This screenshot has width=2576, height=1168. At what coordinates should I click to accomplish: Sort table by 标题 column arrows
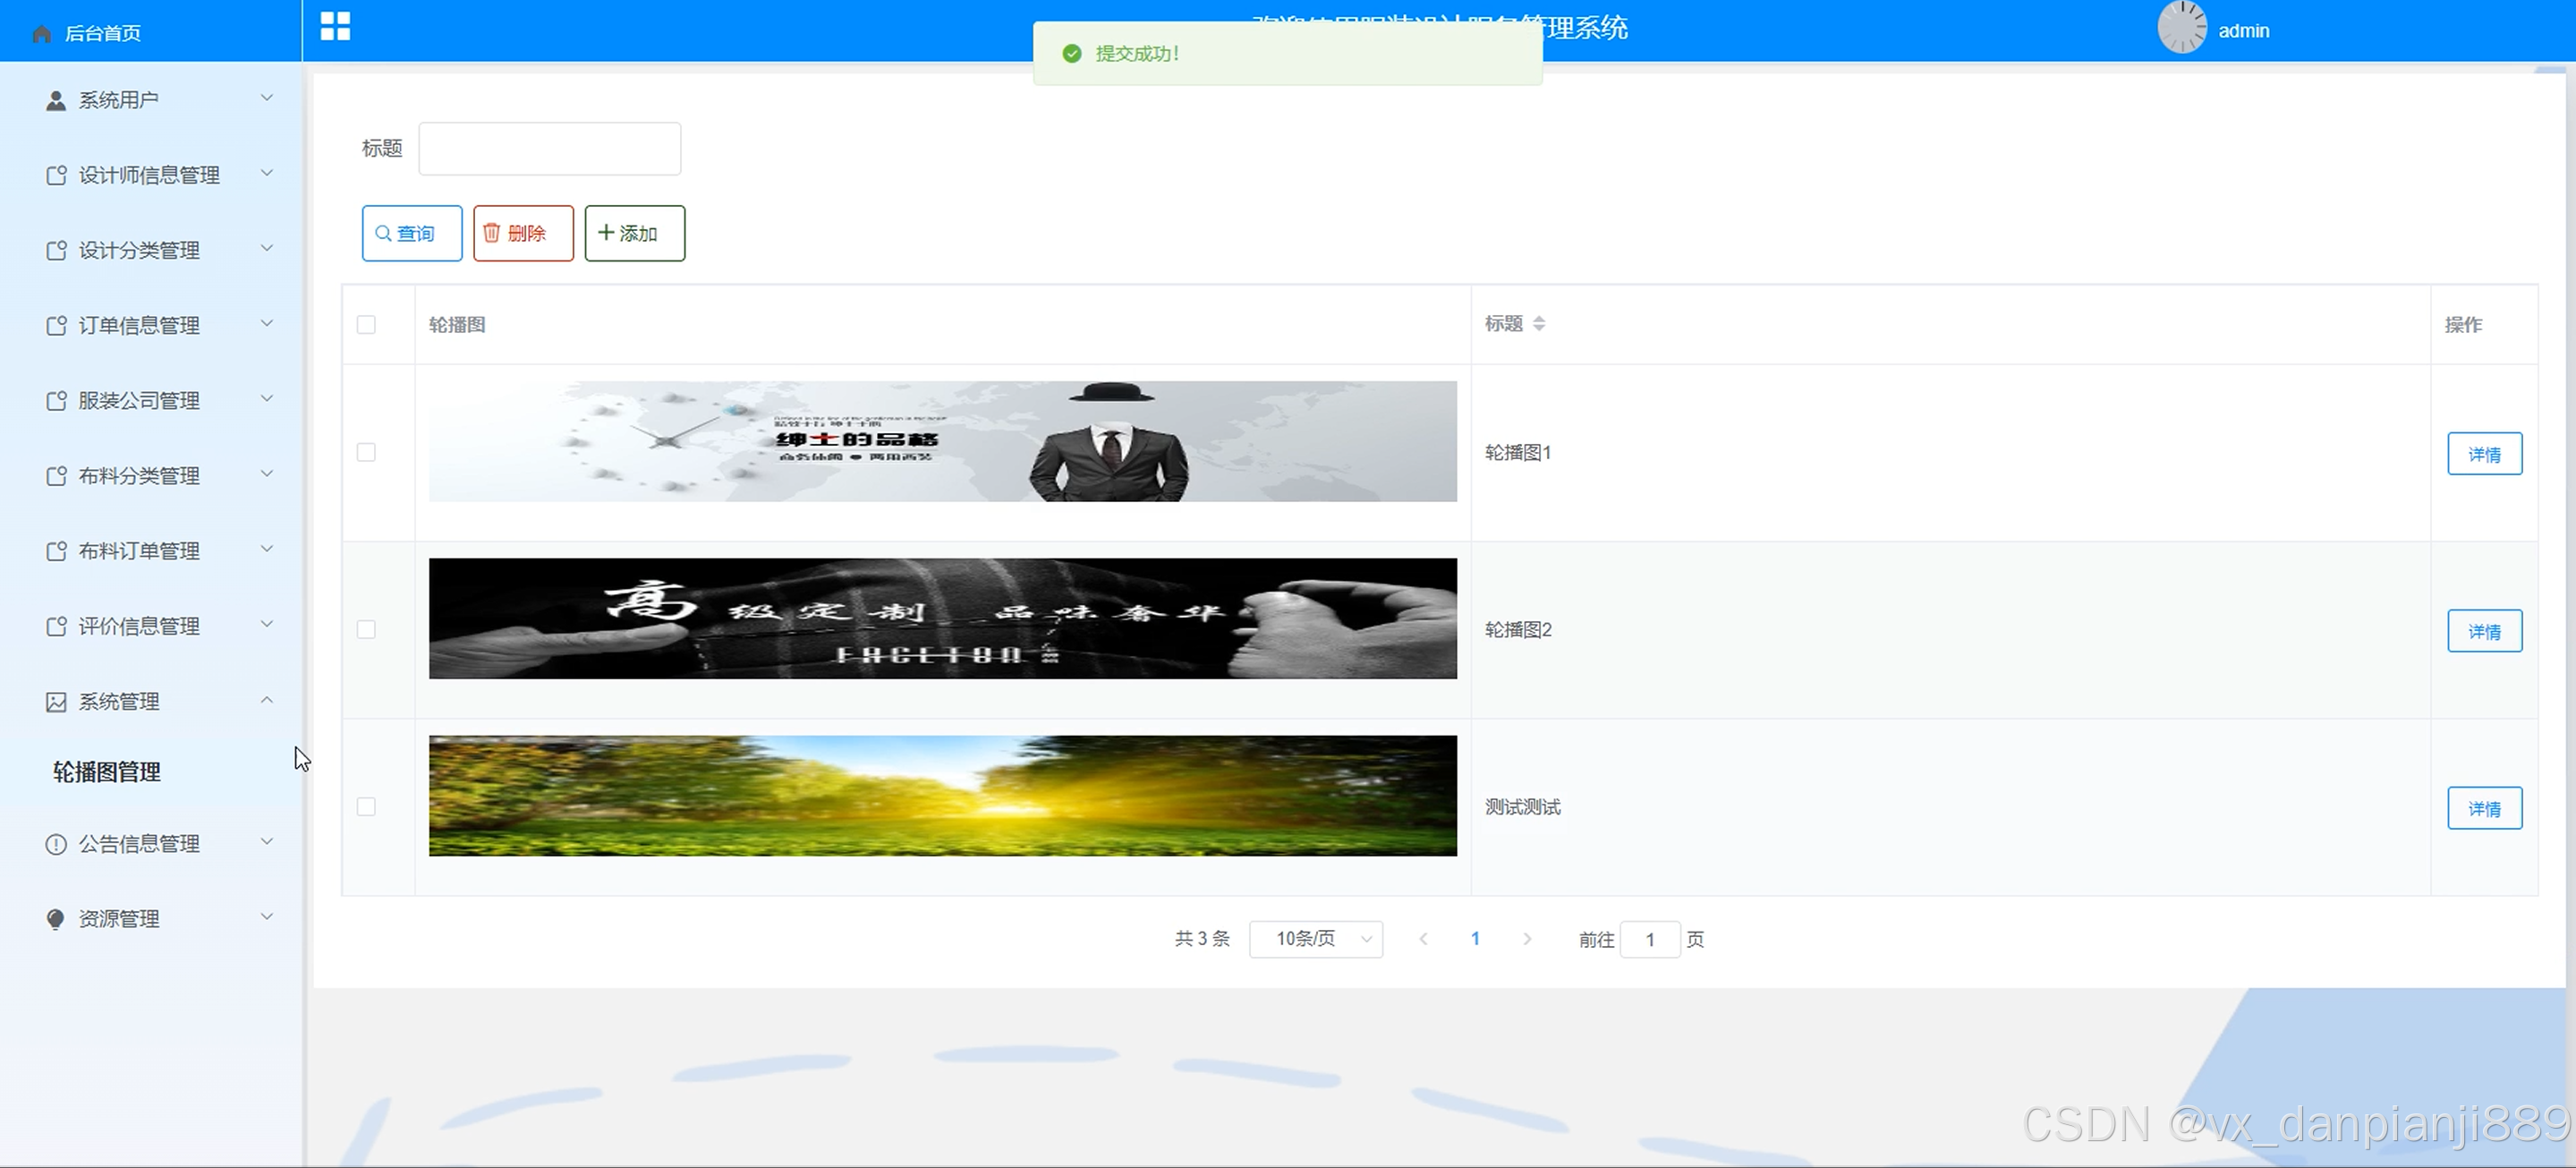[1539, 324]
